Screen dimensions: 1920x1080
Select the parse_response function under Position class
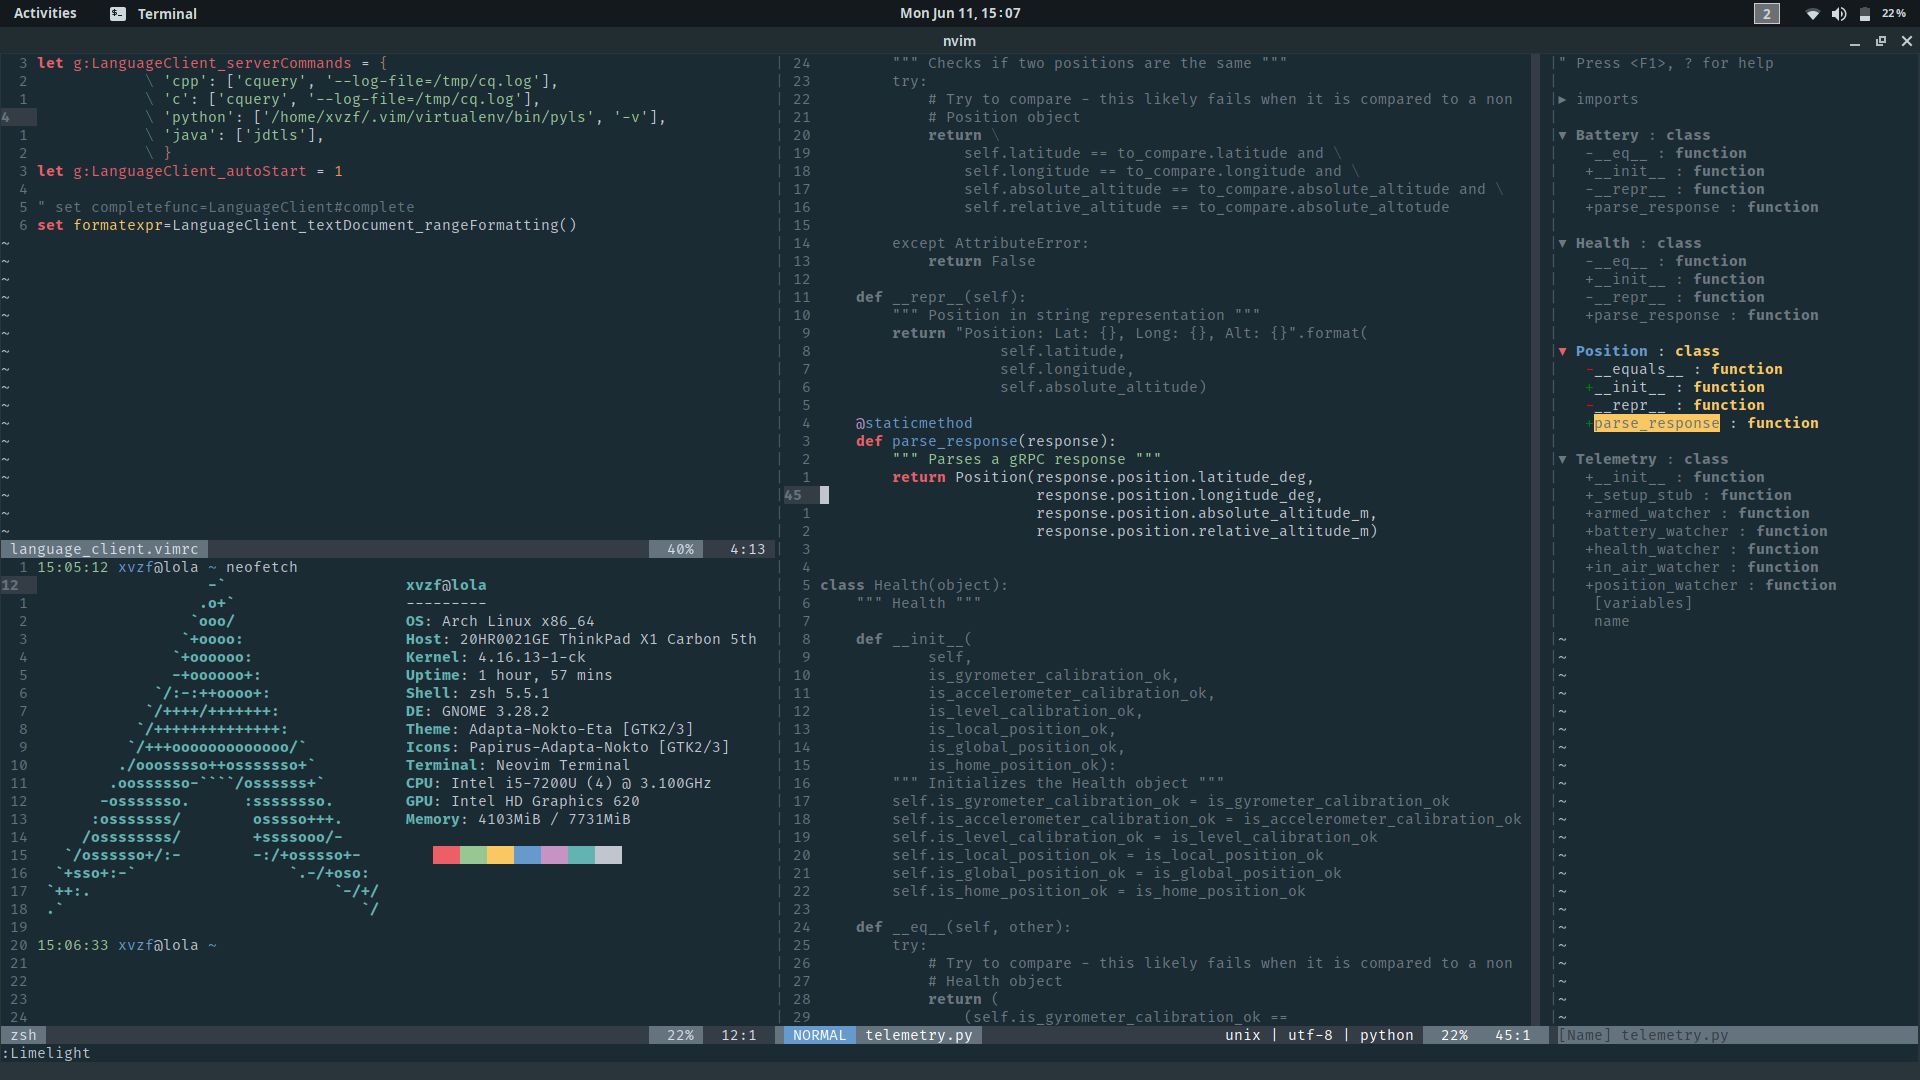(1655, 423)
